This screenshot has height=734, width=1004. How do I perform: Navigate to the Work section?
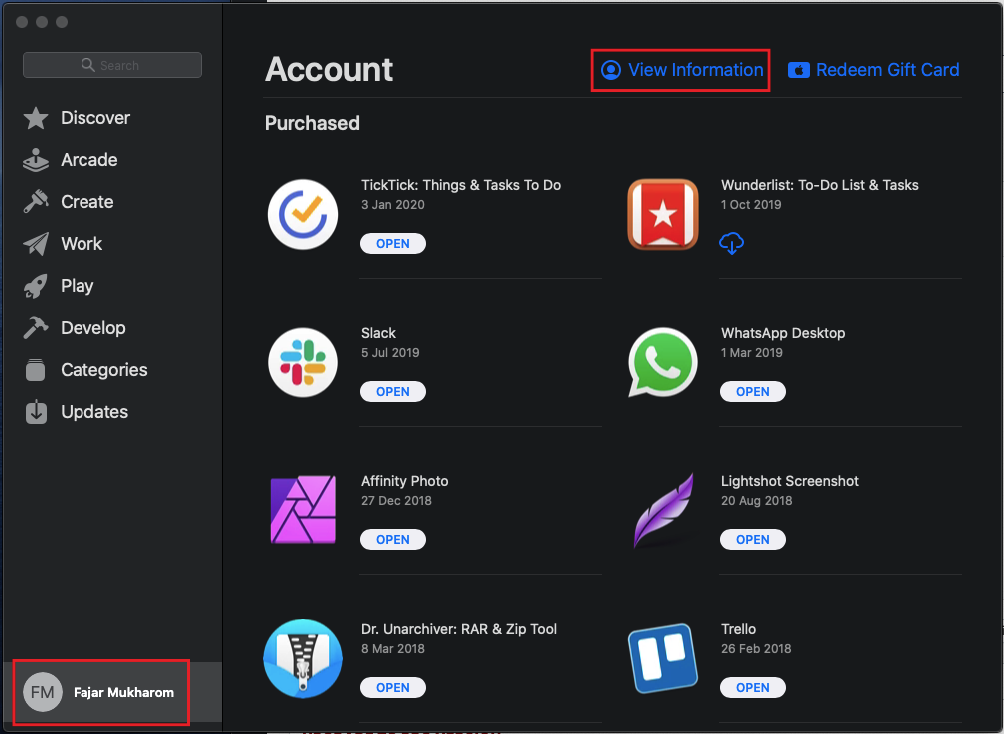point(81,244)
